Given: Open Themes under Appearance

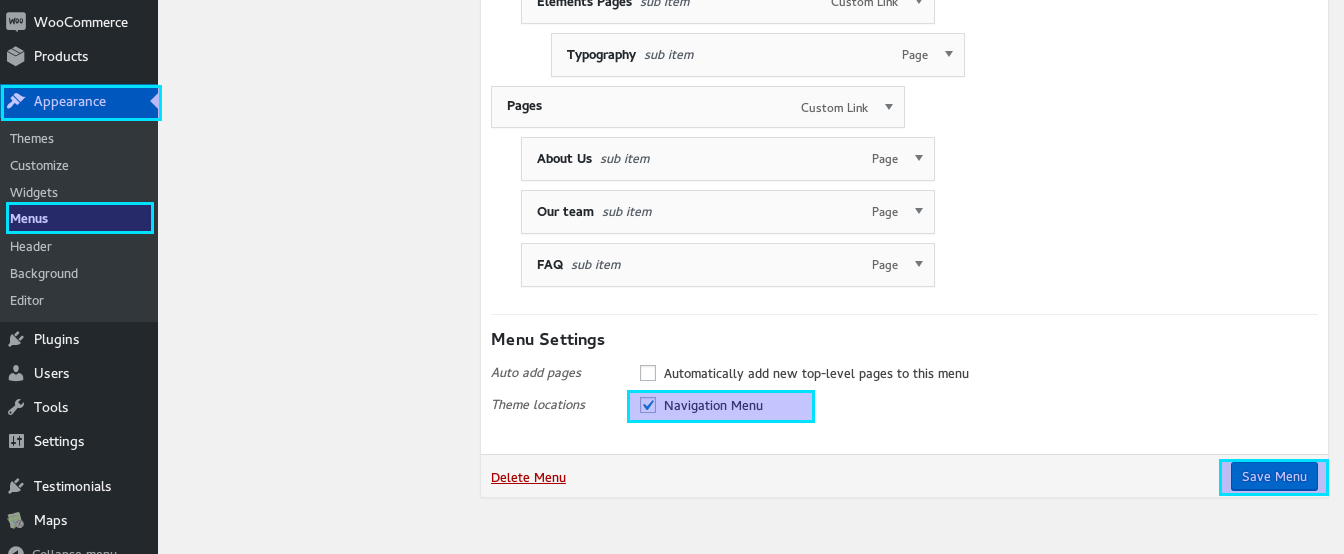Looking at the screenshot, I should (x=32, y=139).
